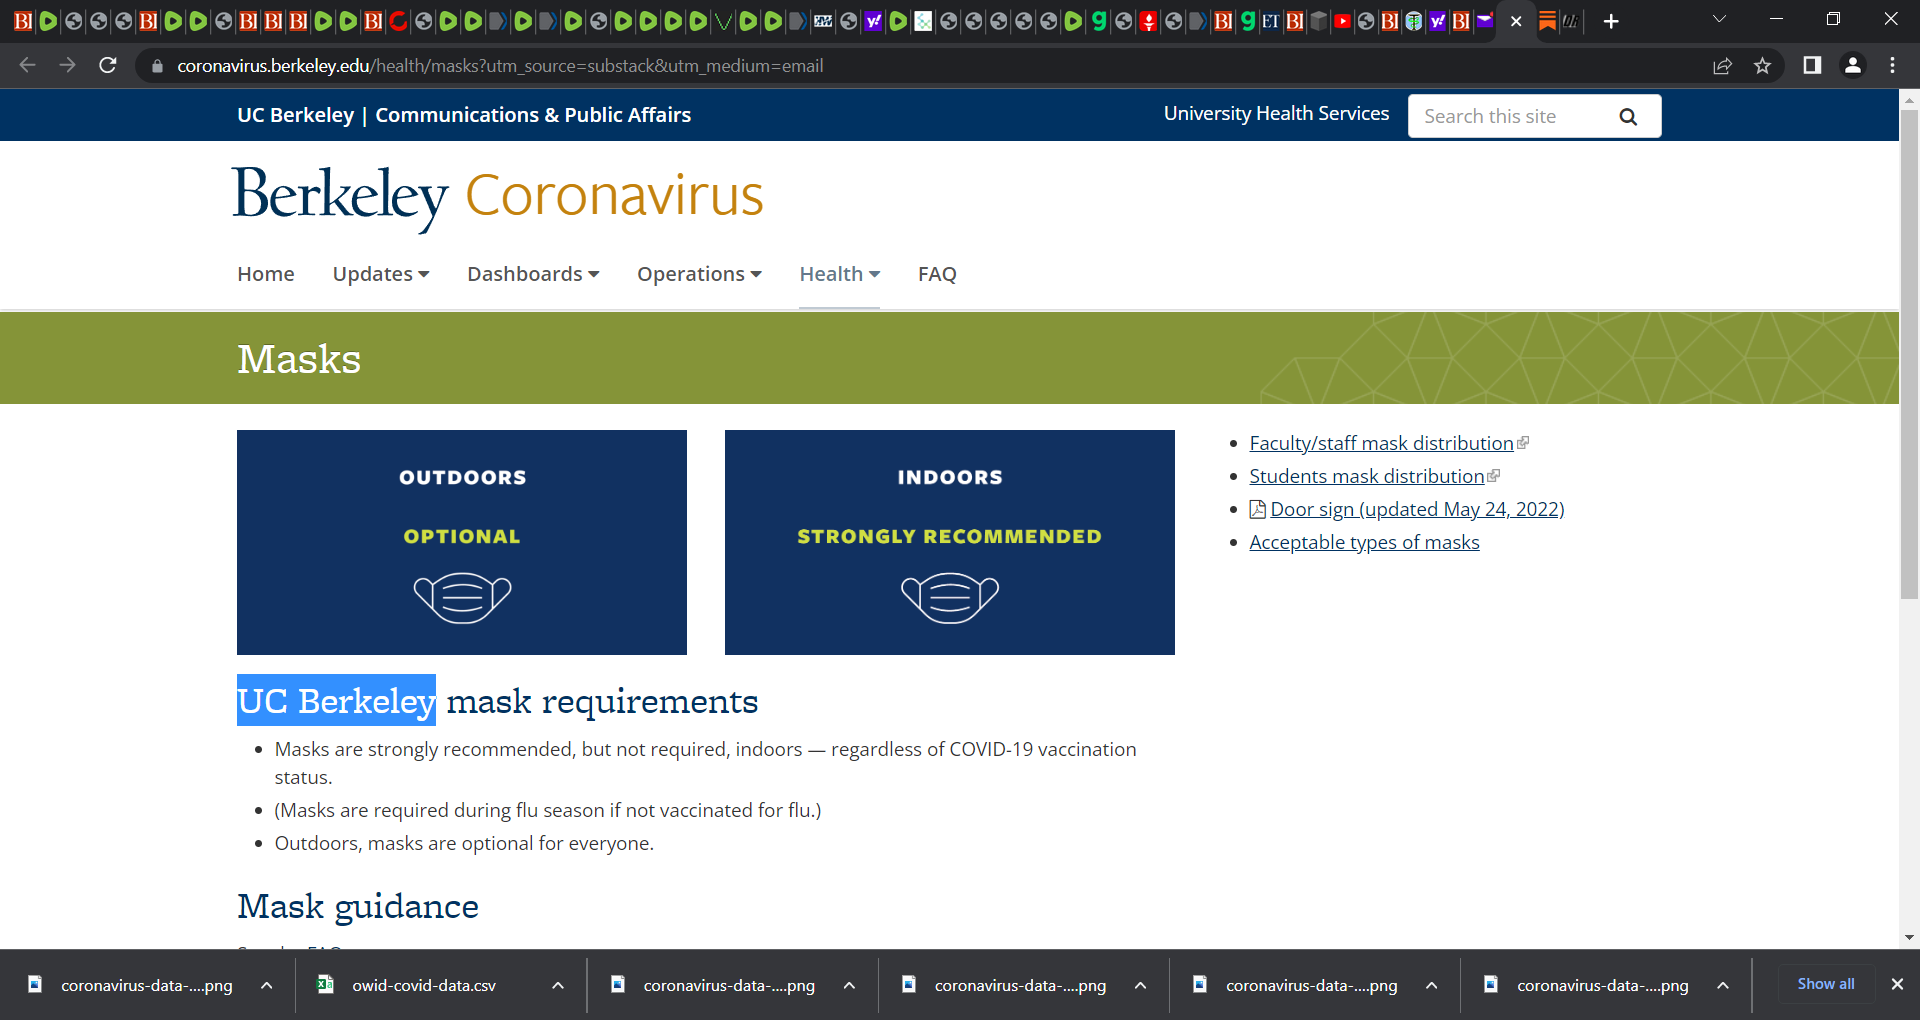
Task: Expand options for owid-covid-data.csv download
Action: (558, 985)
